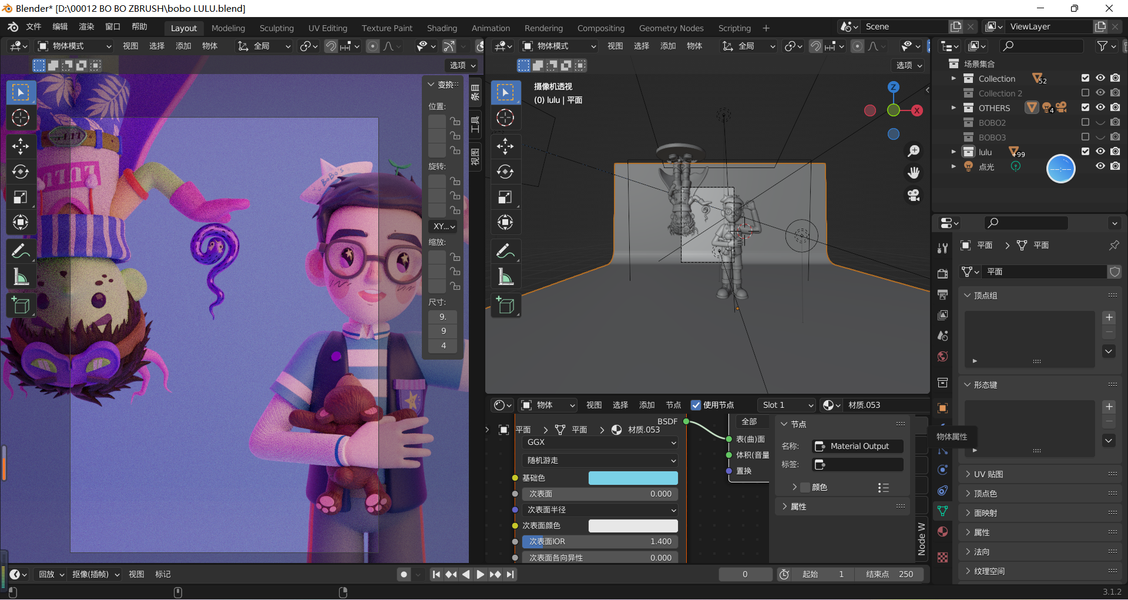Hide the OTHERS collection via eye icon

click(x=1100, y=108)
